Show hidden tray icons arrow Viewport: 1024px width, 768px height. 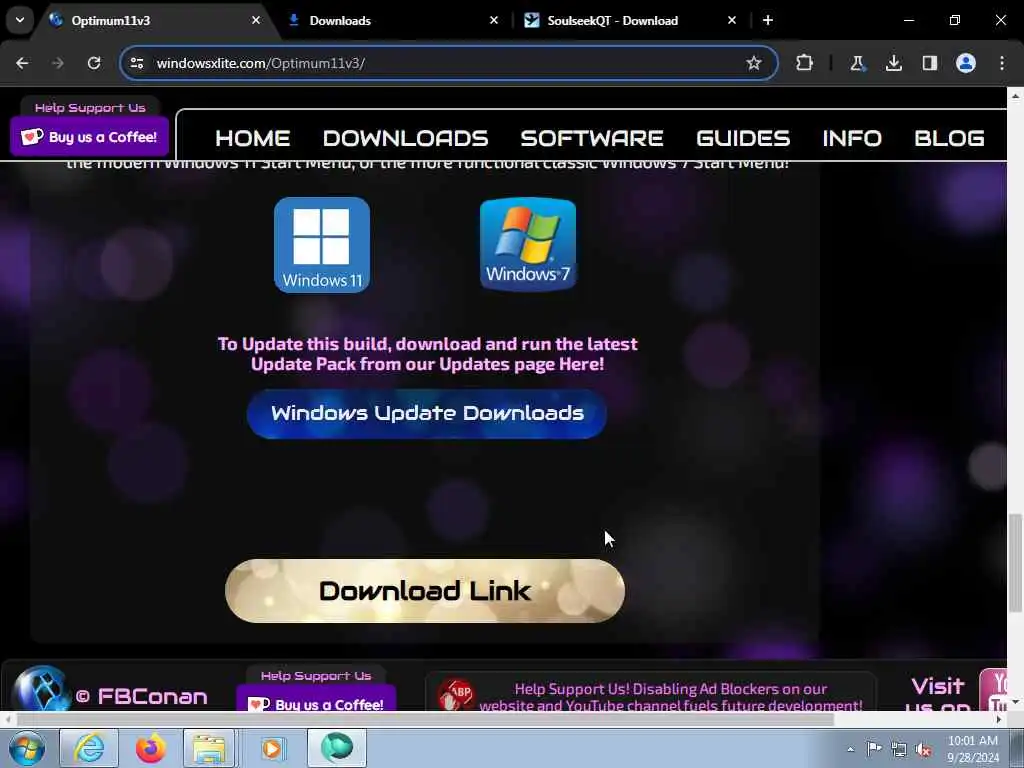click(850, 749)
